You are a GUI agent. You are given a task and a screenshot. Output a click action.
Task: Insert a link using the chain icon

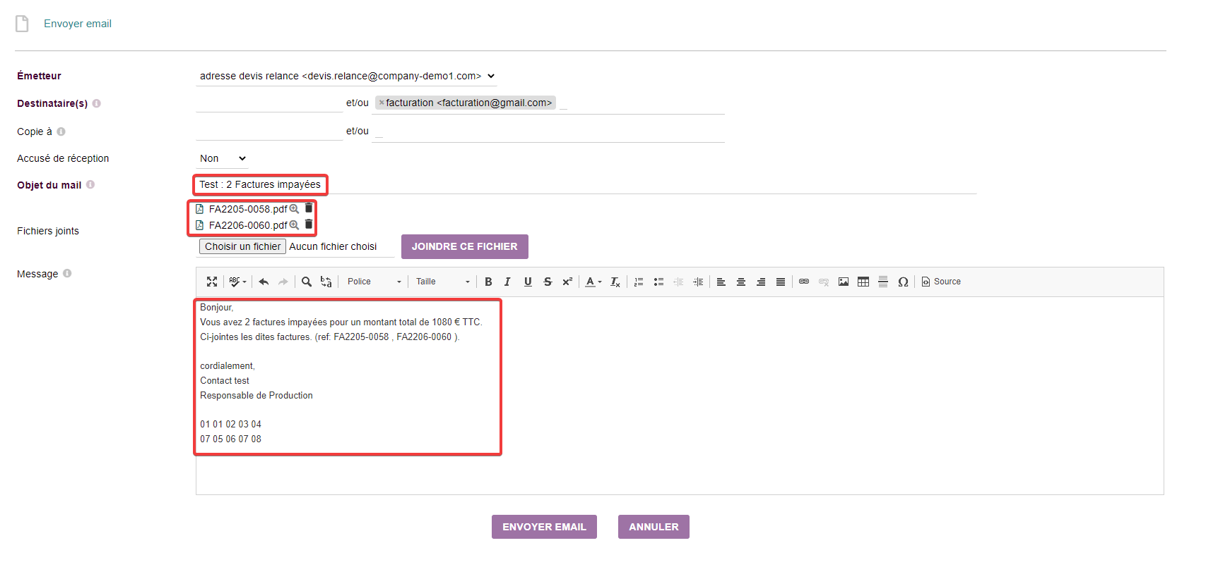pos(803,282)
